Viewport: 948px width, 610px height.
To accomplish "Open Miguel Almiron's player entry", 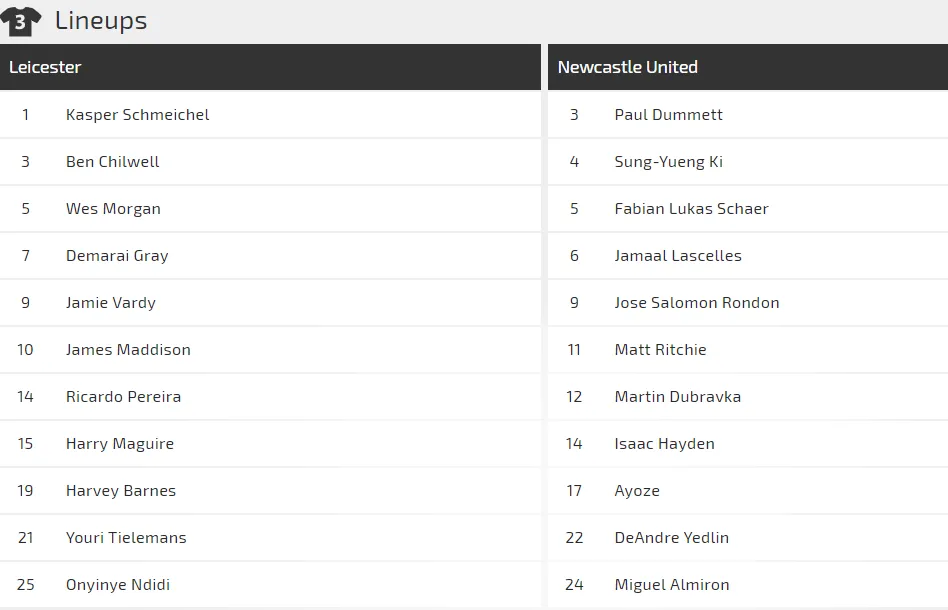I will pos(671,585).
